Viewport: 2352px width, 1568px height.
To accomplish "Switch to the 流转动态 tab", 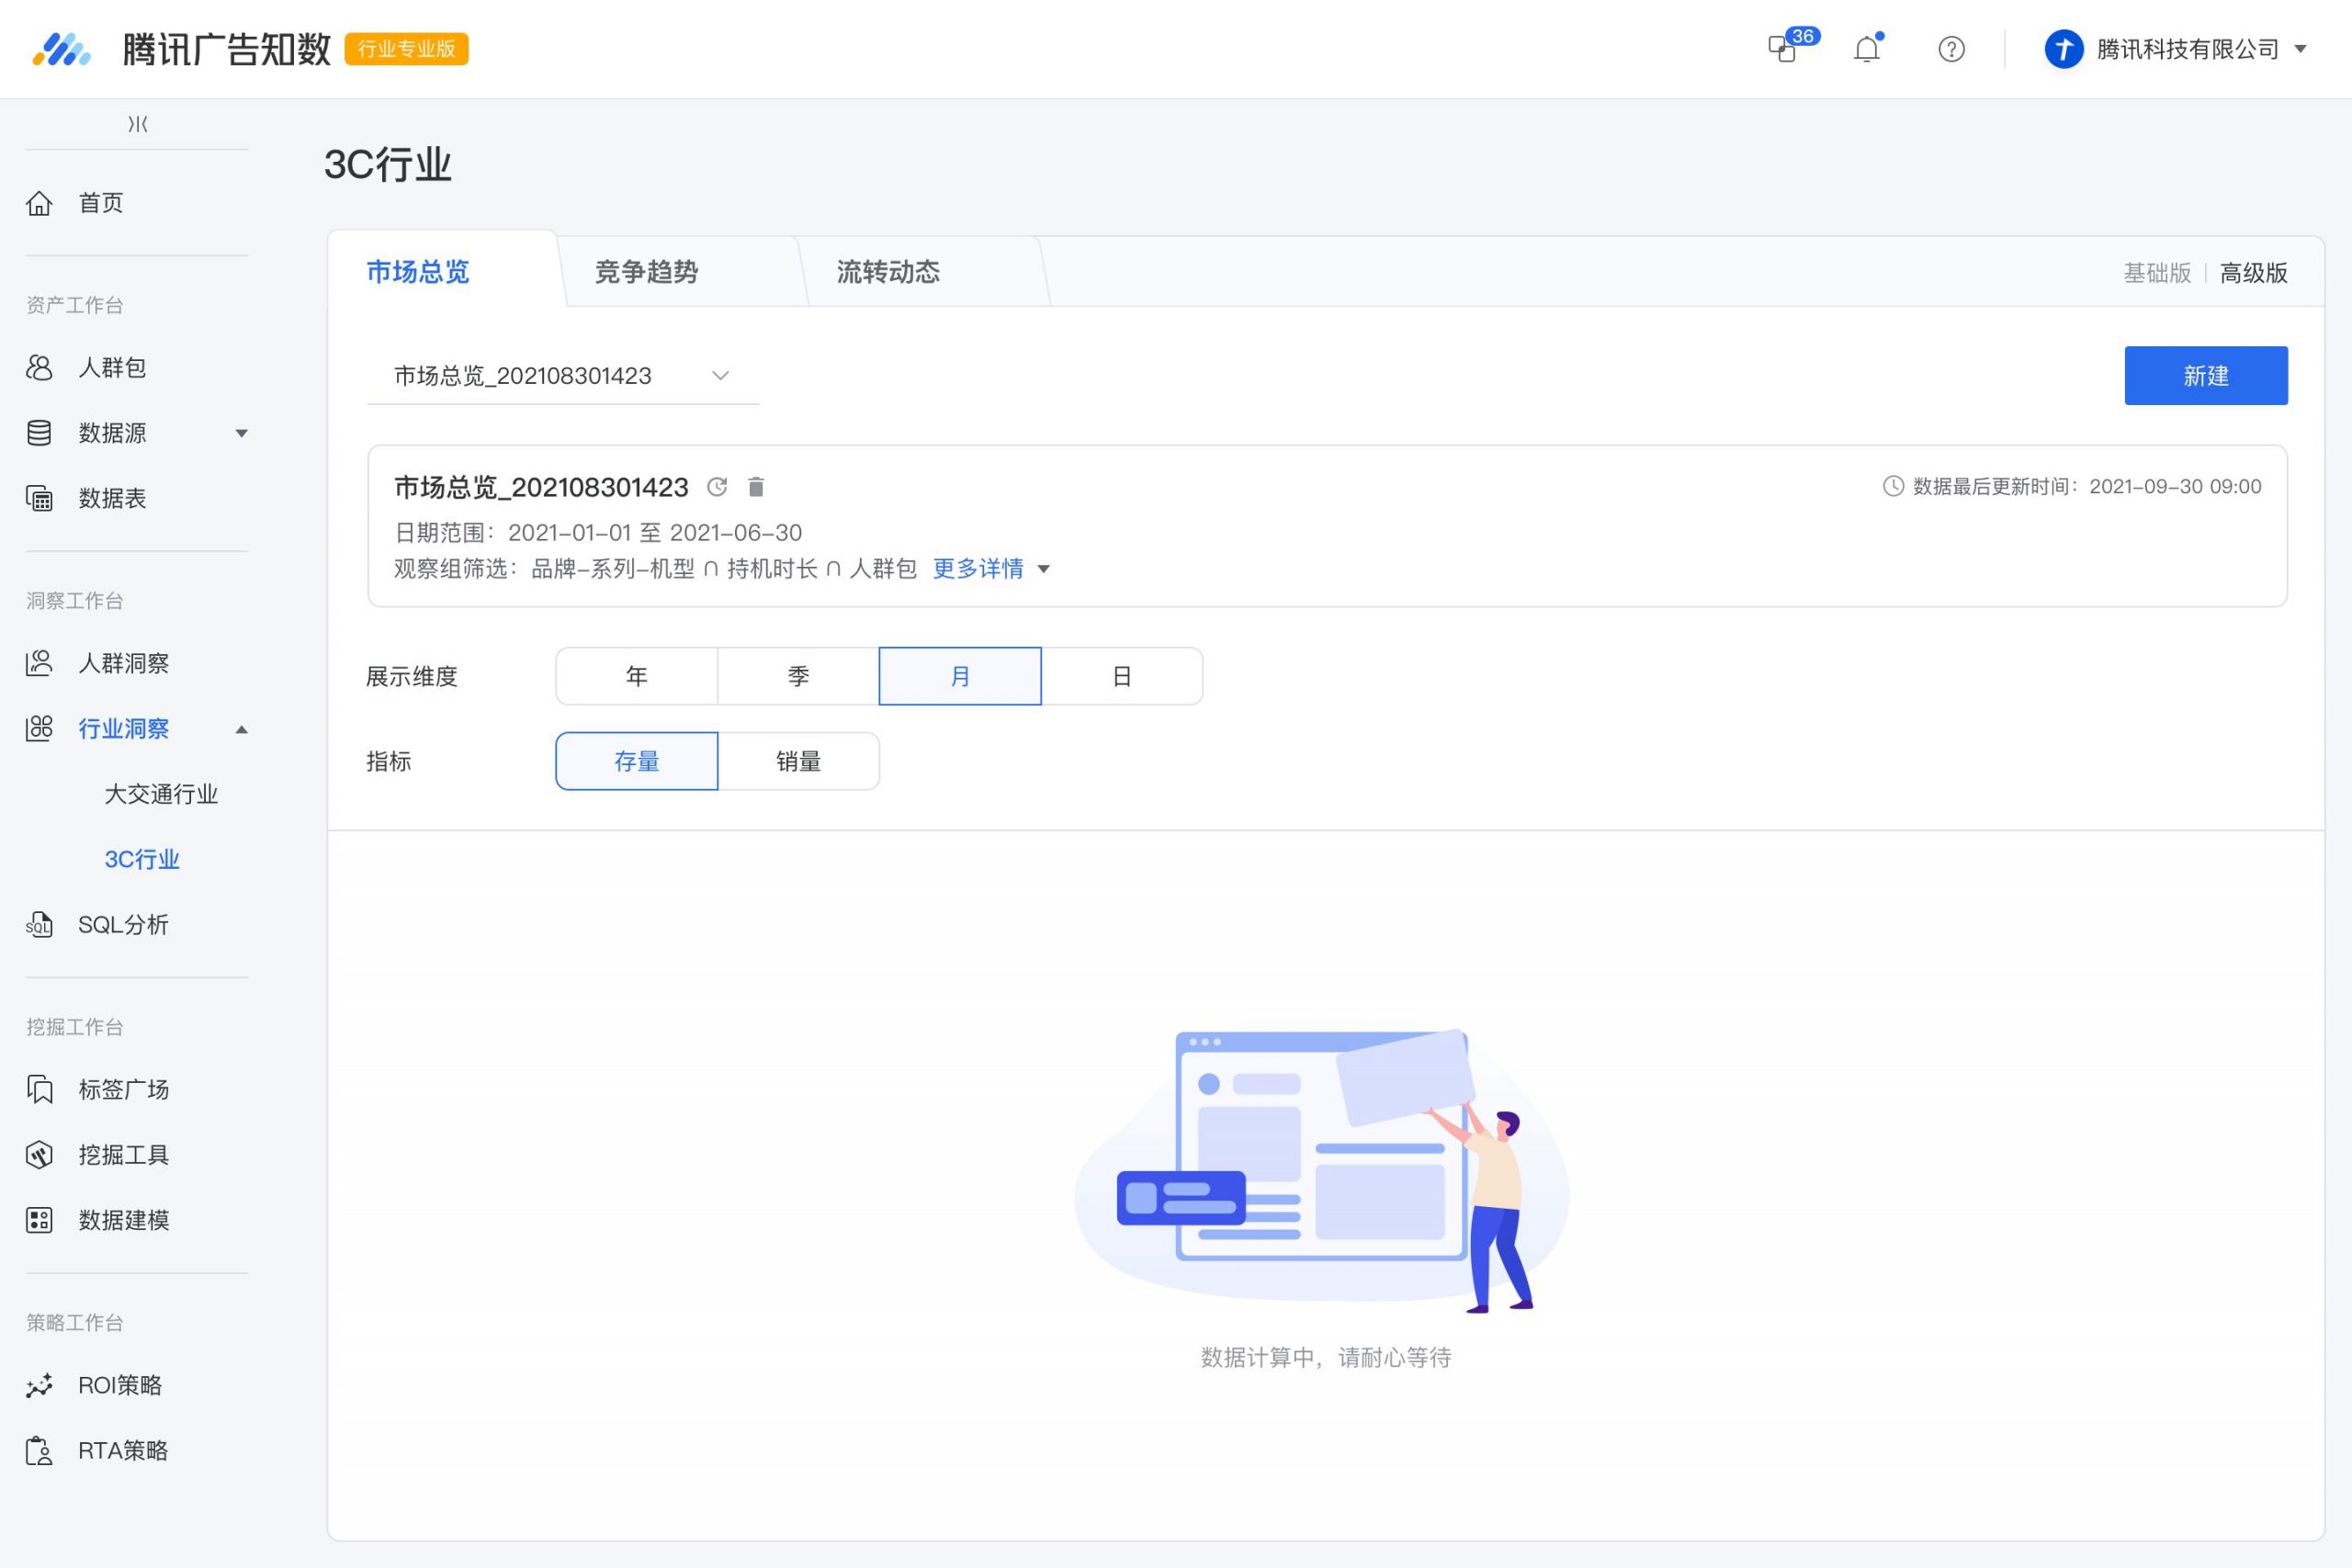I will [x=888, y=272].
